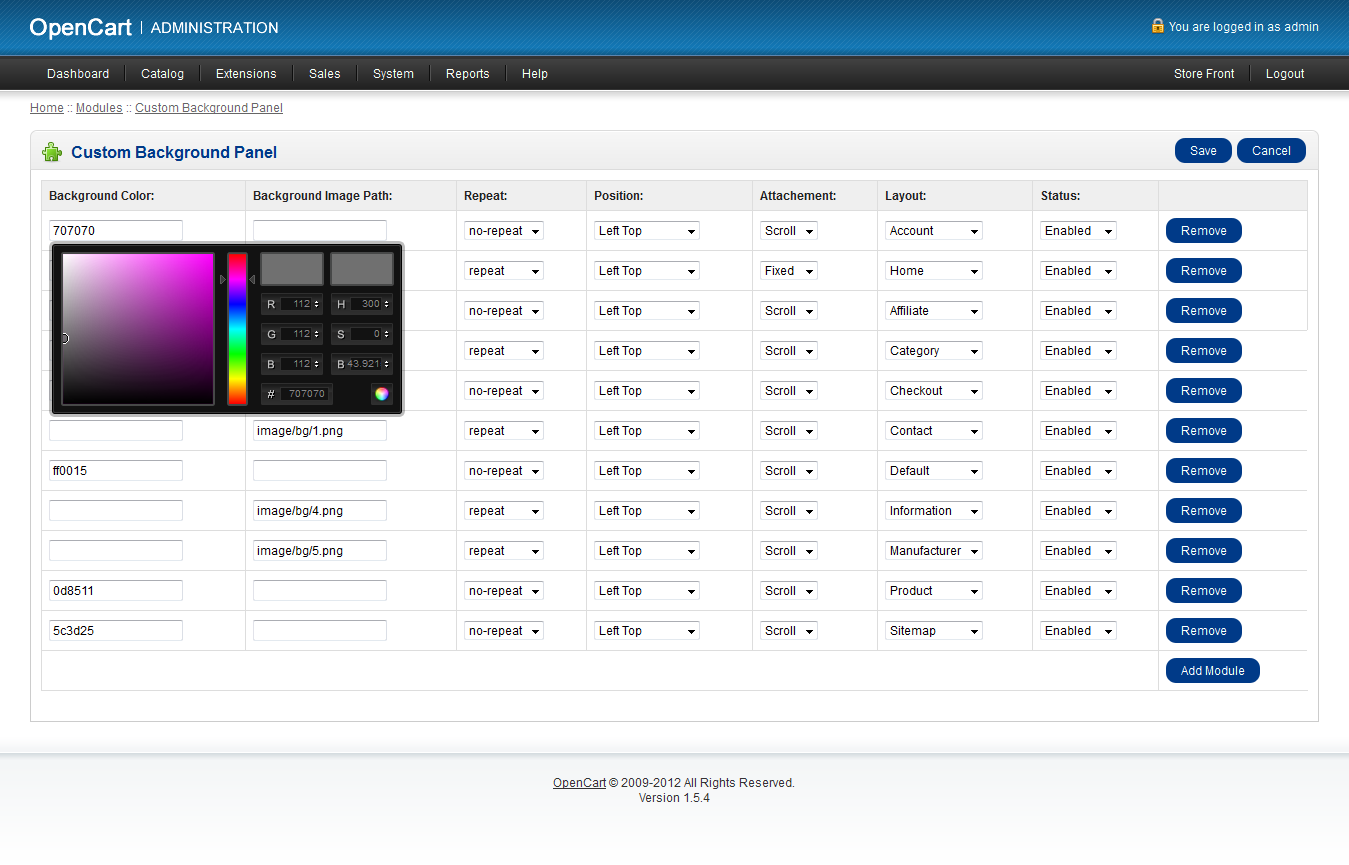Click the color field containing ff0015
The image size is (1349, 865).
coord(116,471)
